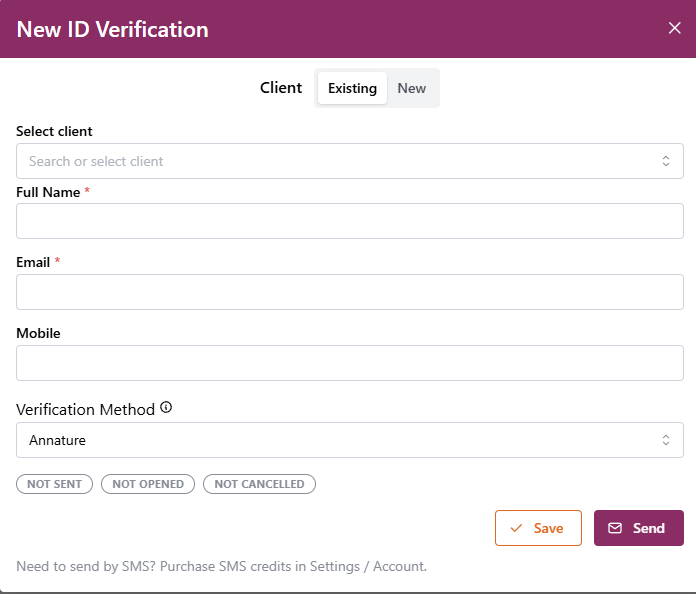The width and height of the screenshot is (696, 594).
Task: Switch client type to Existing
Action: pos(352,88)
